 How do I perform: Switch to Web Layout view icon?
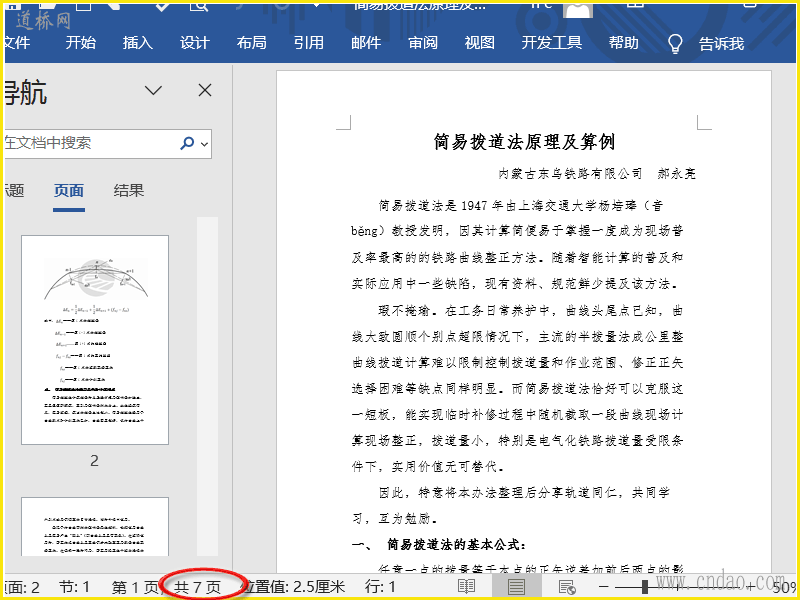coord(567,587)
